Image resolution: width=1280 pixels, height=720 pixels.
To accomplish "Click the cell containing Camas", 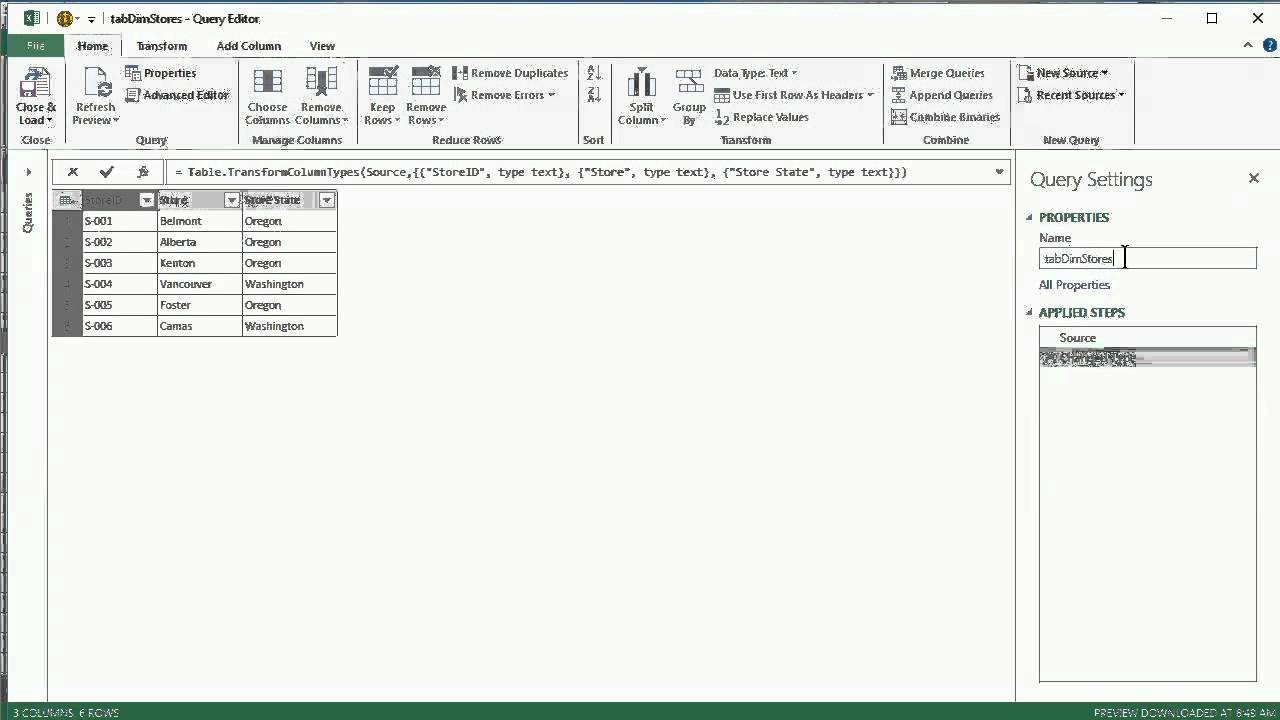I will pos(199,326).
